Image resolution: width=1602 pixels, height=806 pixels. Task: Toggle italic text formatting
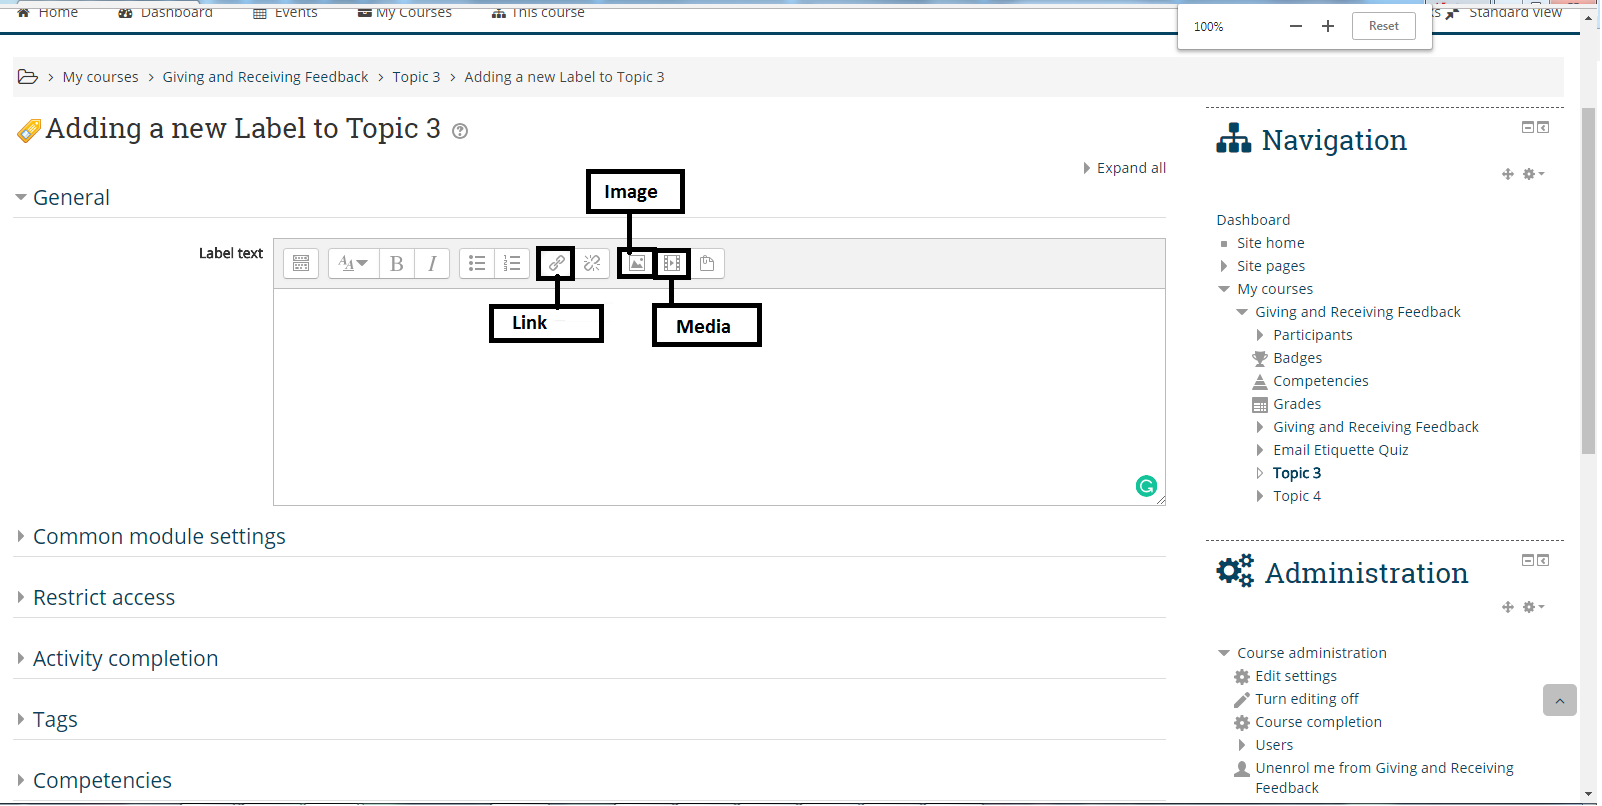[432, 264]
